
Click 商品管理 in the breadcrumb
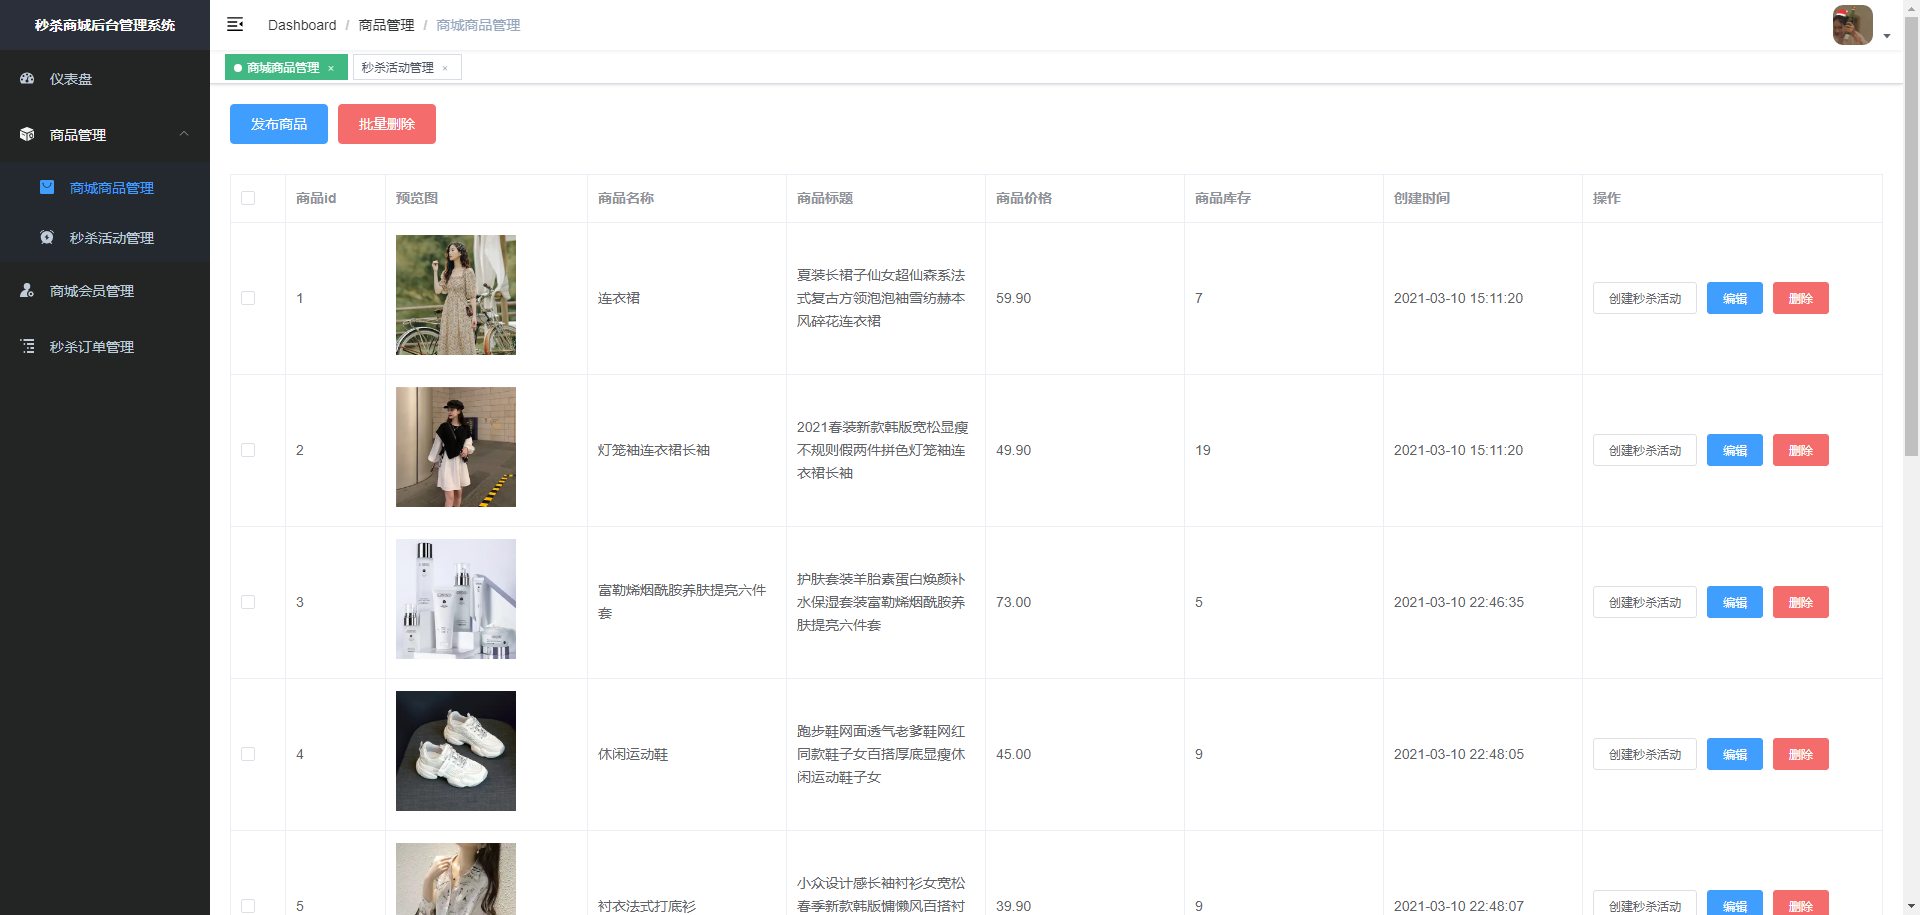[386, 25]
